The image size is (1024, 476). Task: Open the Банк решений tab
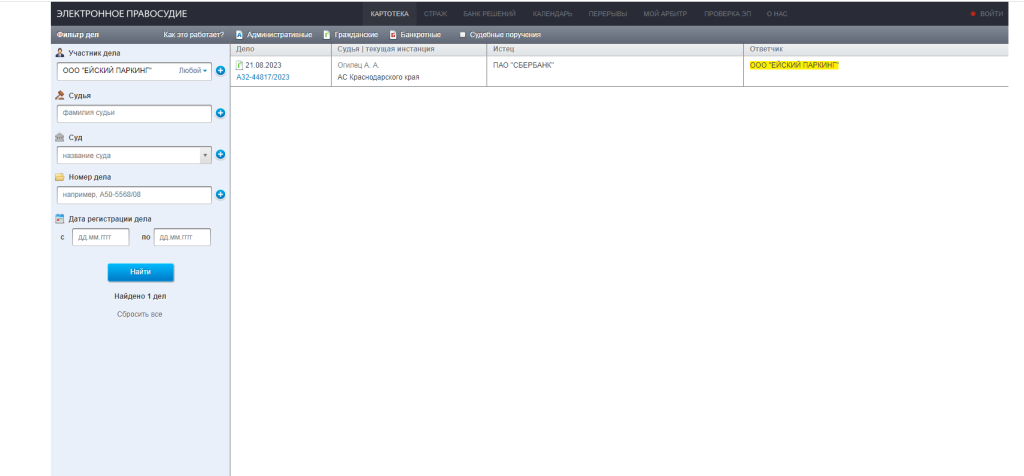click(x=490, y=14)
